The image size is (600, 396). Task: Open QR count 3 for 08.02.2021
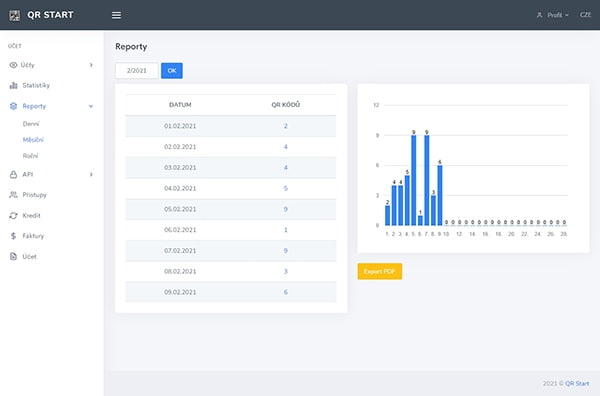coord(285,271)
